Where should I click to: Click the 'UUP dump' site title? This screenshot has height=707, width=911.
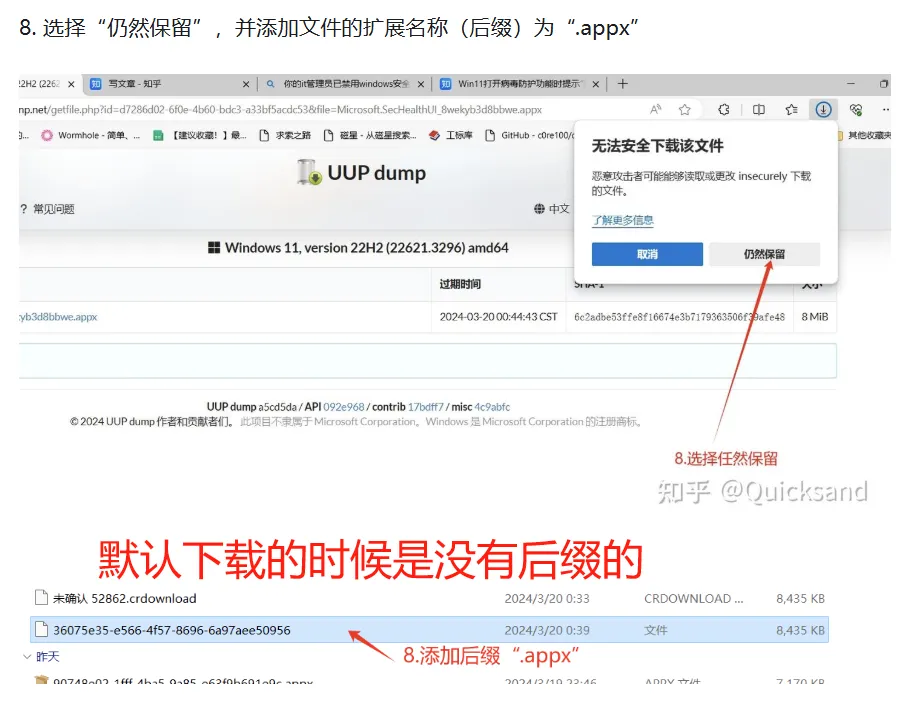pos(376,173)
